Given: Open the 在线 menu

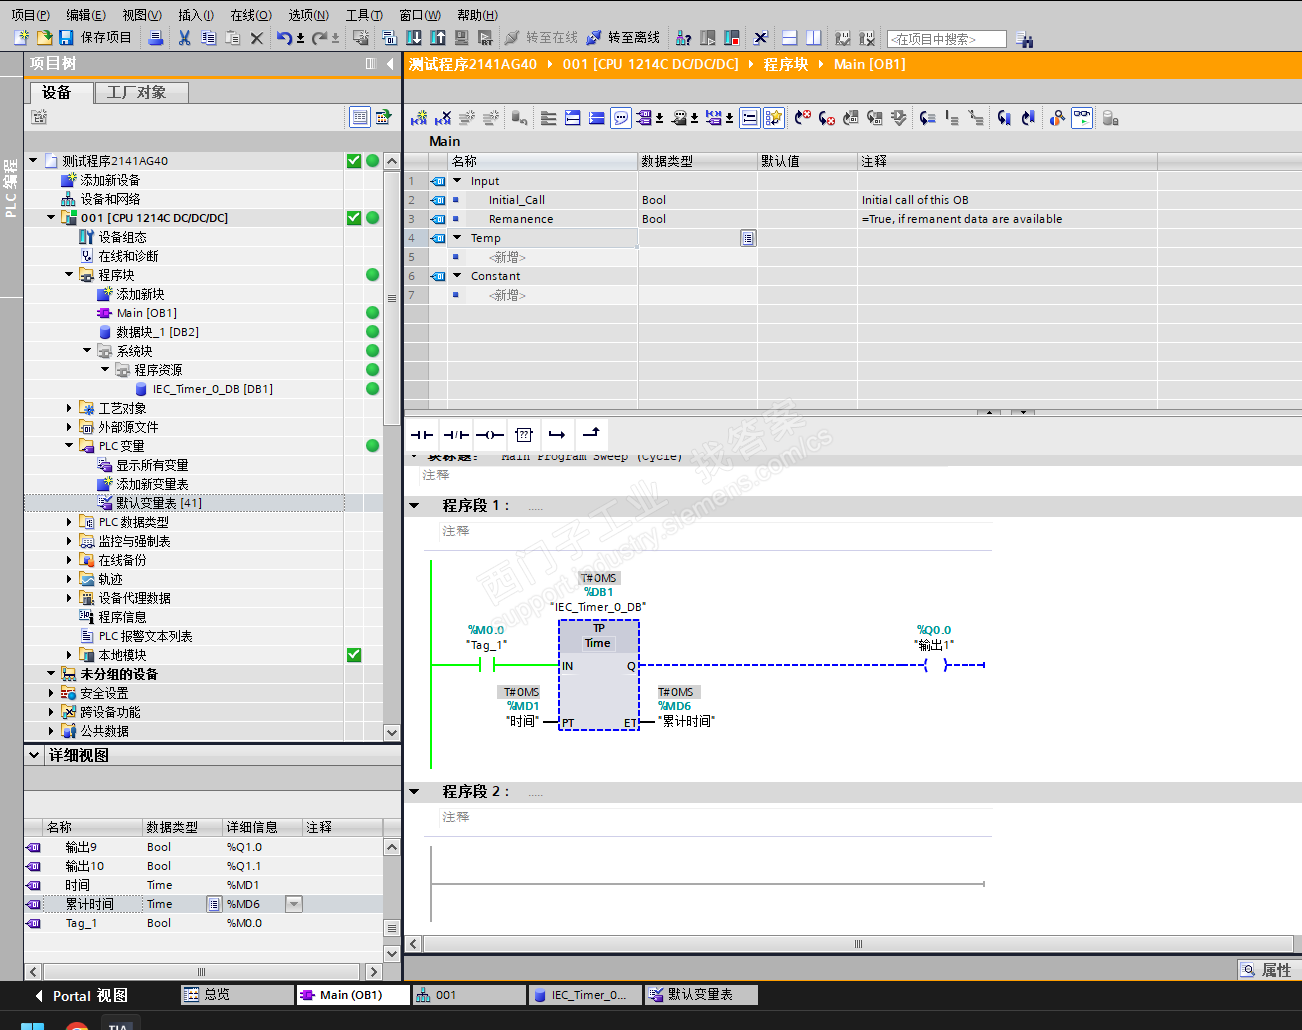Looking at the screenshot, I should coord(251,15).
